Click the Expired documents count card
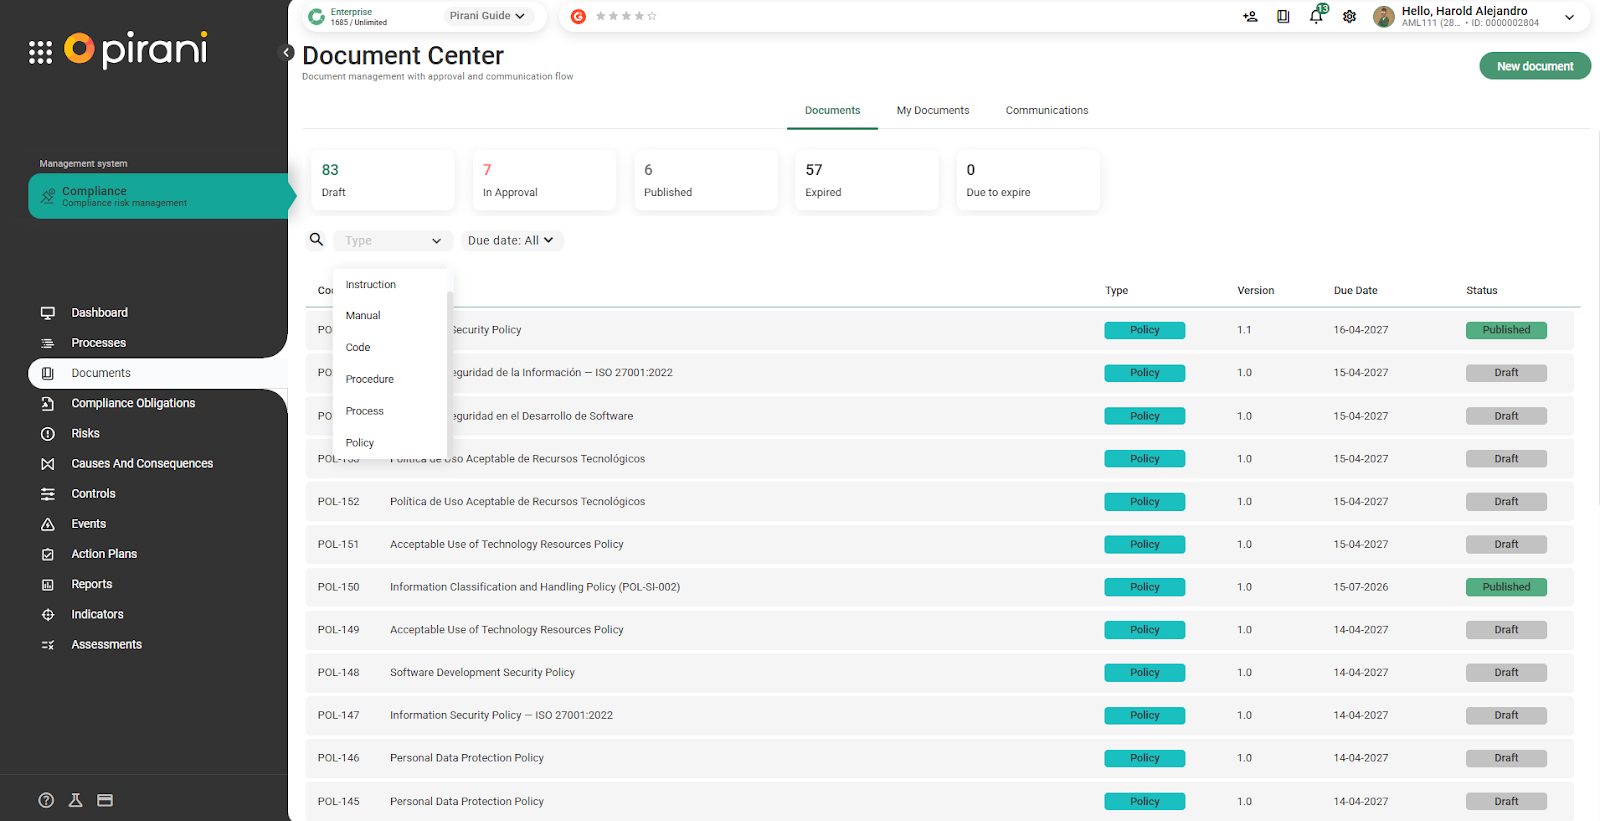 pyautogui.click(x=866, y=180)
